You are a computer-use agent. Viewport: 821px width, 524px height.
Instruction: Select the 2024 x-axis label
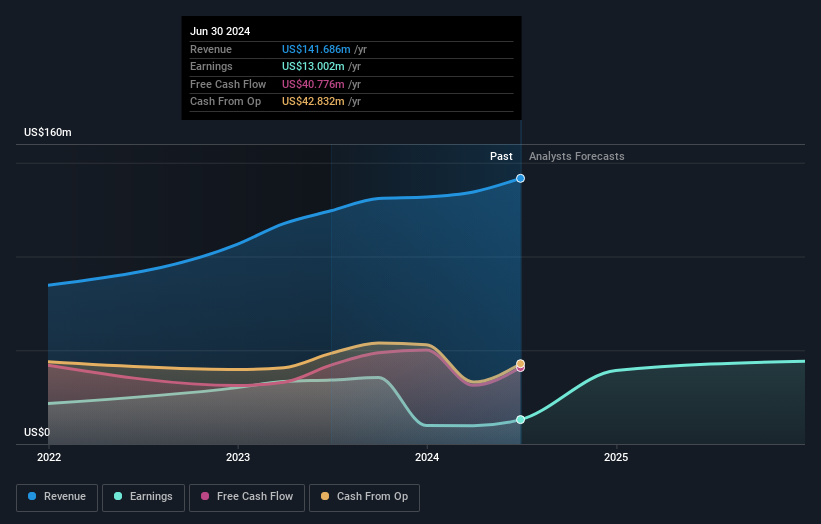point(427,457)
